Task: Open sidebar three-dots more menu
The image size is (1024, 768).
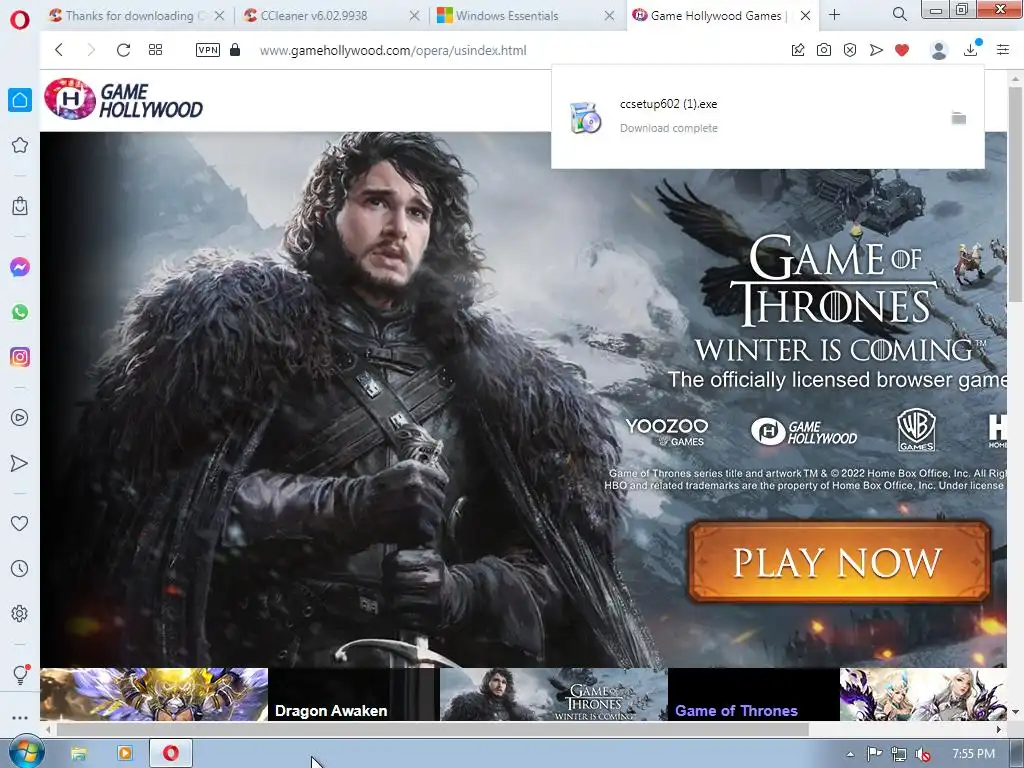Action: 20,718
